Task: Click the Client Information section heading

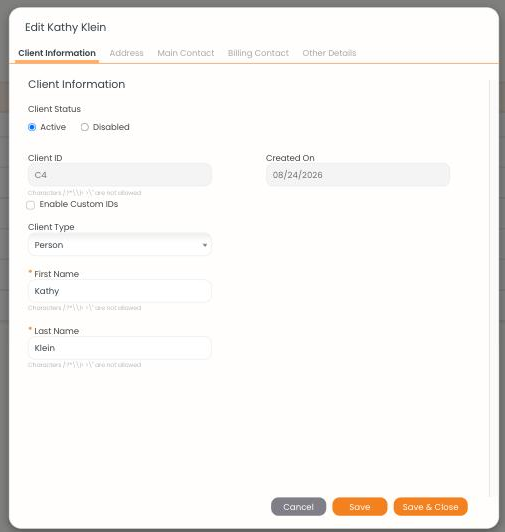Action: tap(77, 84)
